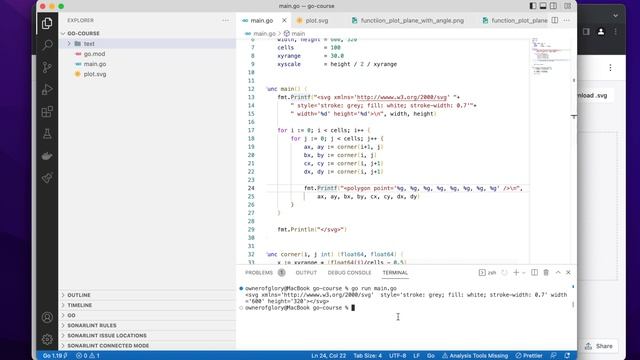The image size is (640, 360).
Task: Open plot.svg in the explorer
Action: 95,74
